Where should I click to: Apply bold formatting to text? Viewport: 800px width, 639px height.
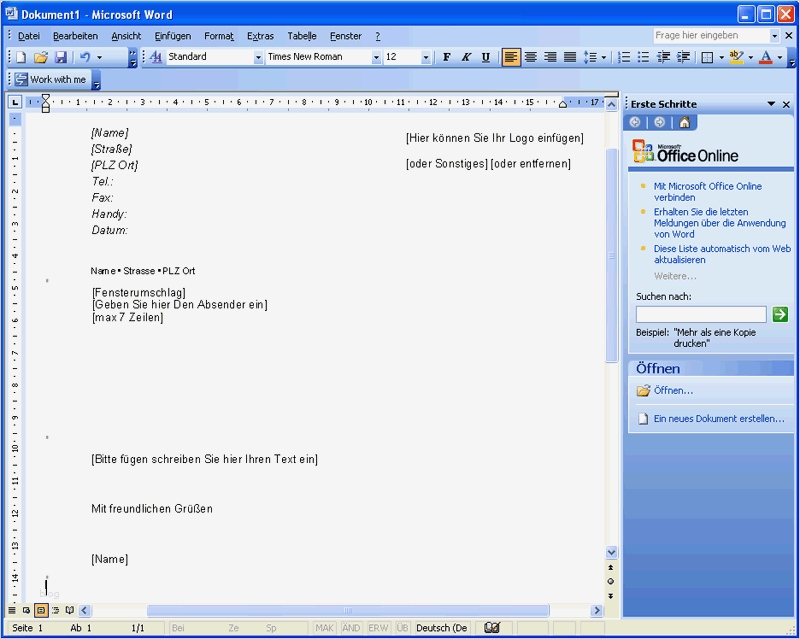(446, 57)
